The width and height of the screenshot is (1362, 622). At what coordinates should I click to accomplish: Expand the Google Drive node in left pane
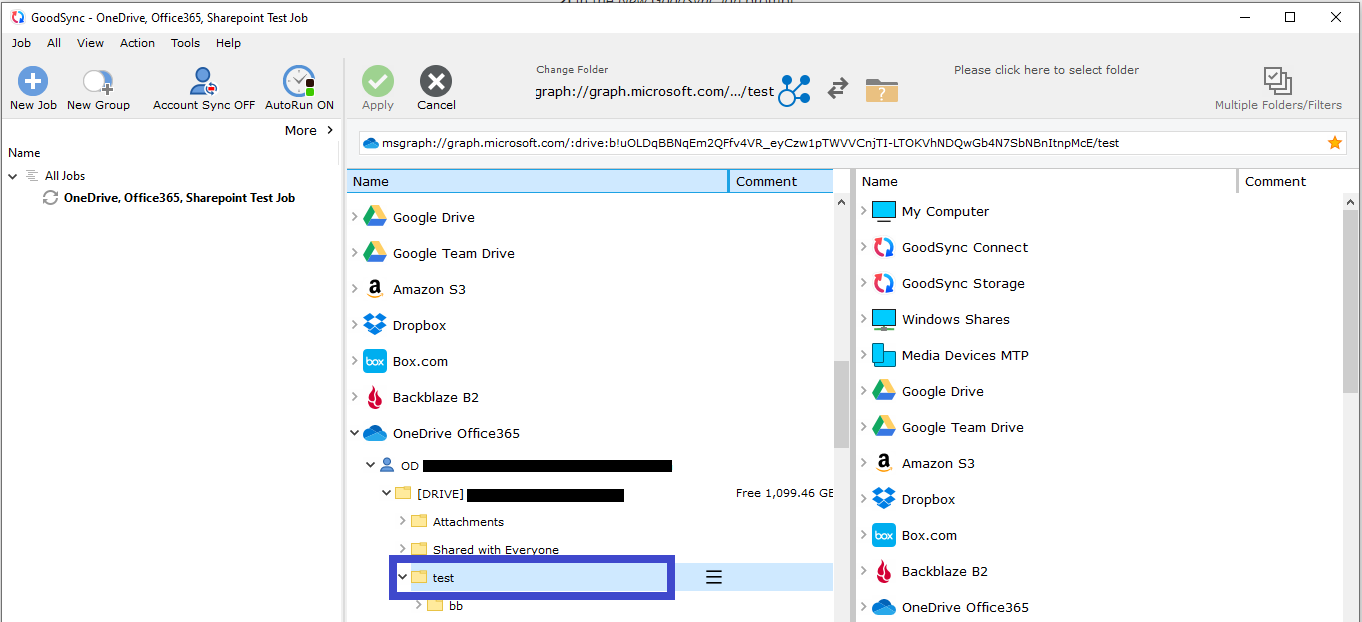355,217
